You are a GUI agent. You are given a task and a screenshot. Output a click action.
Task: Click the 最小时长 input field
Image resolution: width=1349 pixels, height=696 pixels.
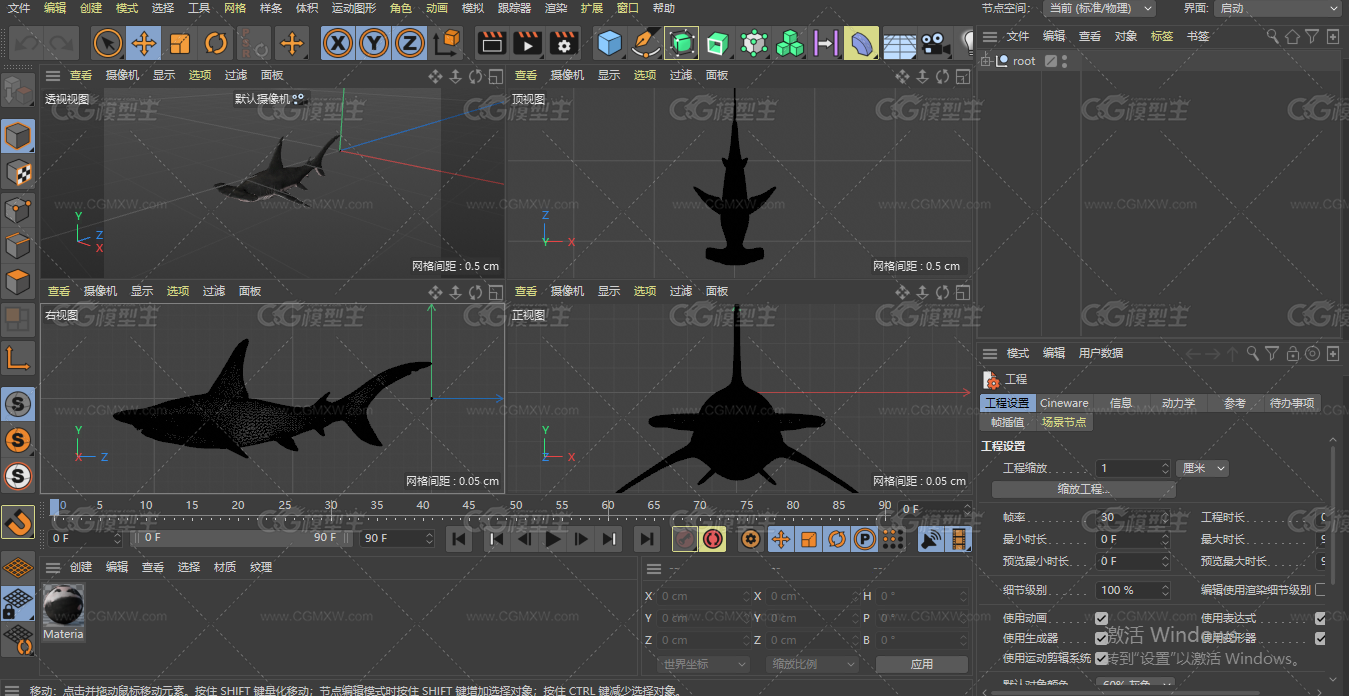pyautogui.click(x=1133, y=539)
